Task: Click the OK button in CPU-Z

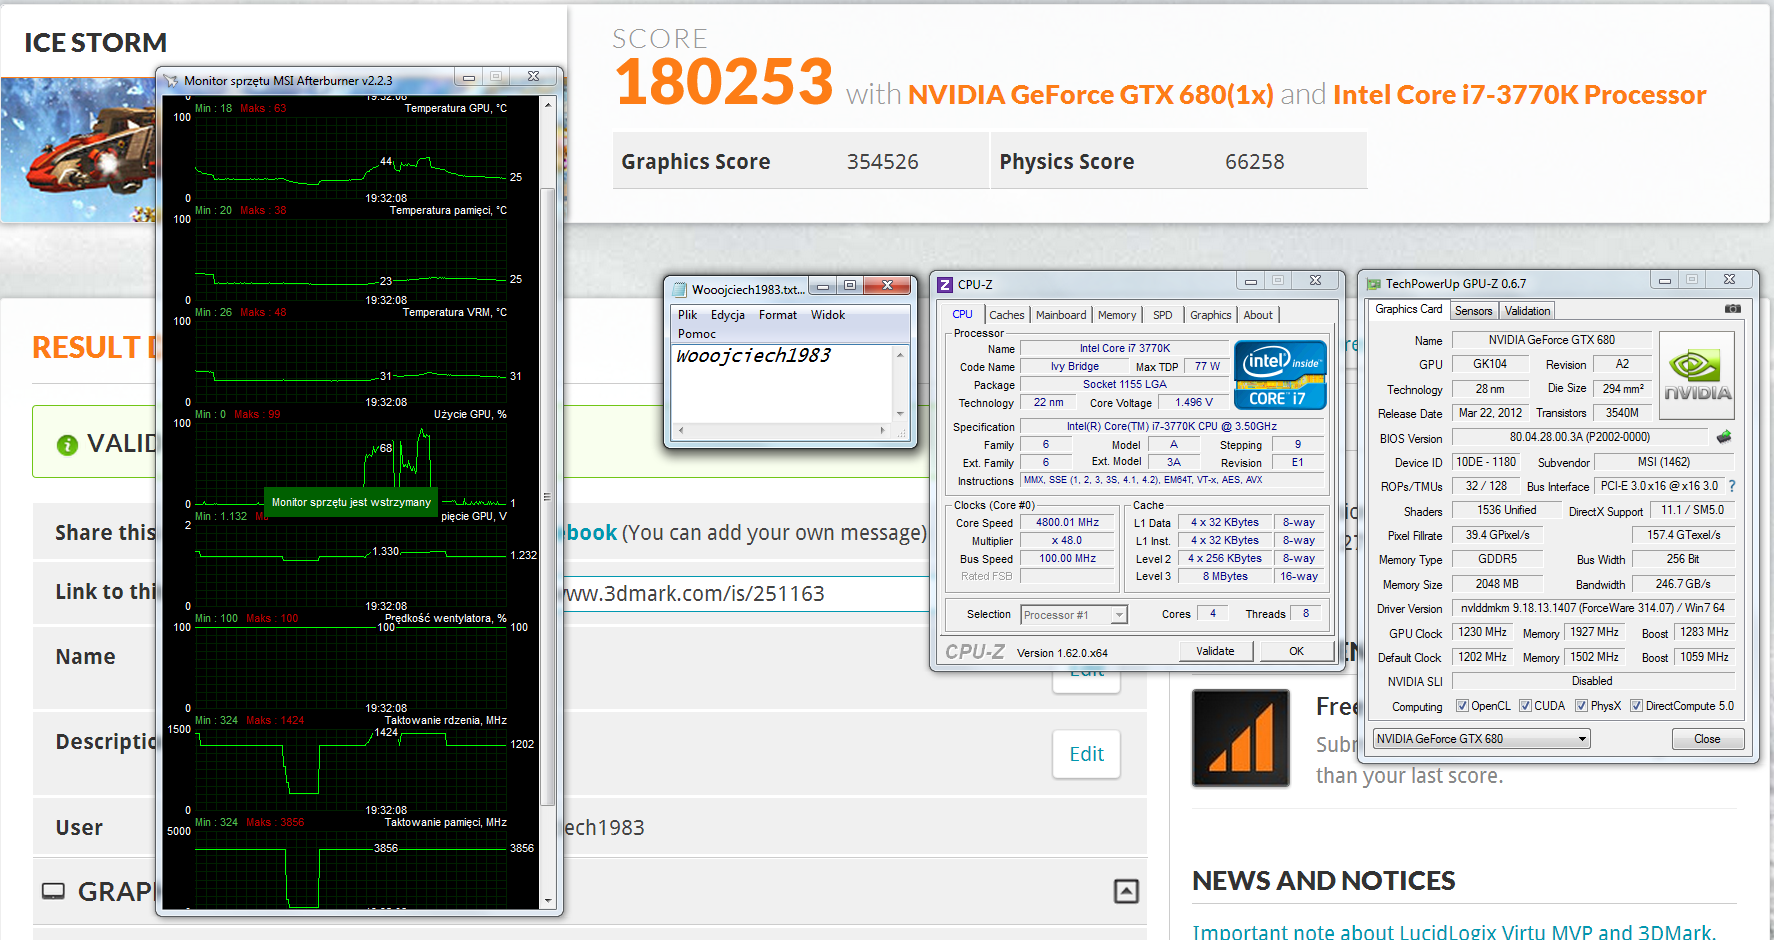Action: pos(1296,651)
